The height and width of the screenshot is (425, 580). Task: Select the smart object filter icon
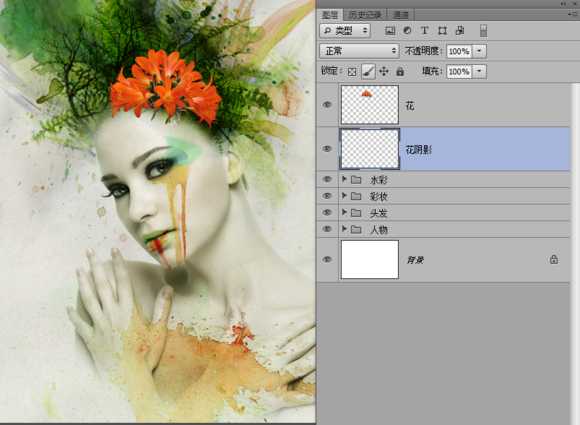[x=460, y=31]
